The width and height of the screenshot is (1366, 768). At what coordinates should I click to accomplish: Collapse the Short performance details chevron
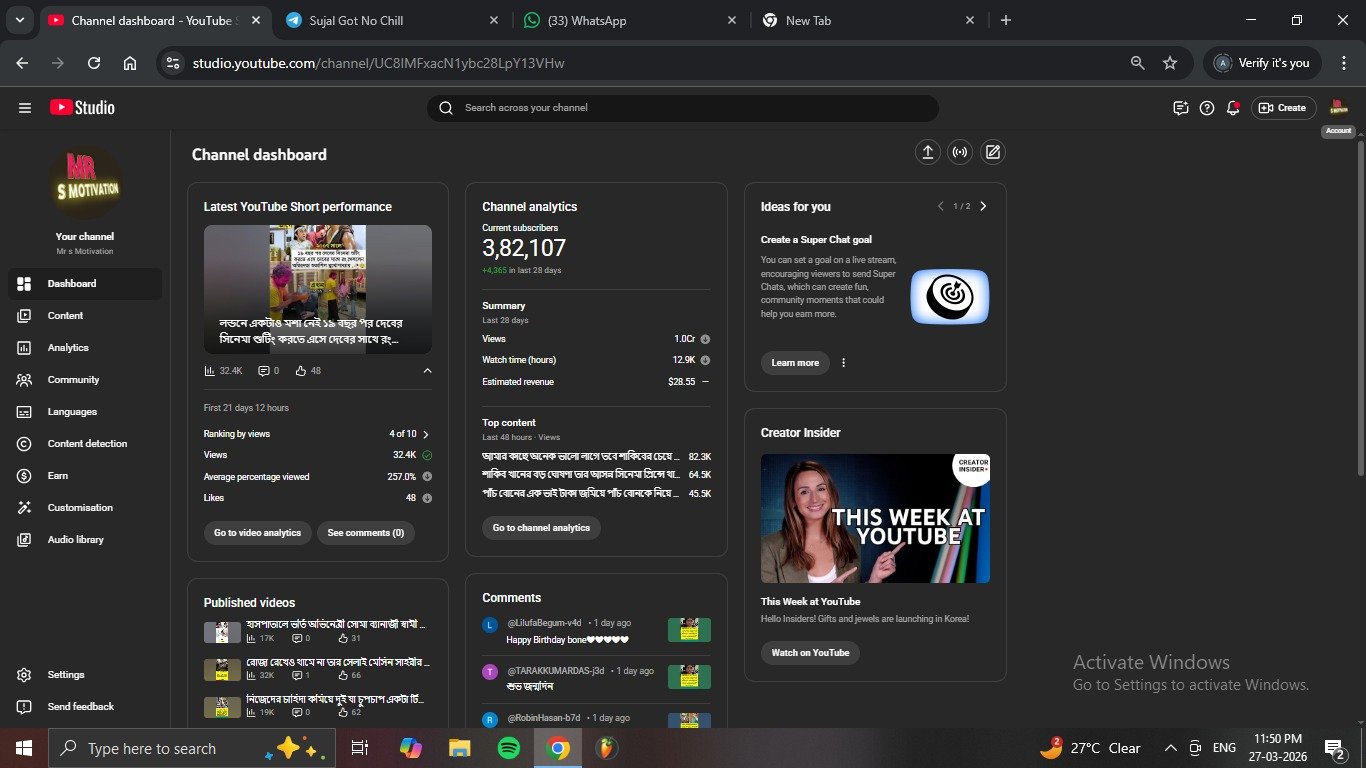427,371
